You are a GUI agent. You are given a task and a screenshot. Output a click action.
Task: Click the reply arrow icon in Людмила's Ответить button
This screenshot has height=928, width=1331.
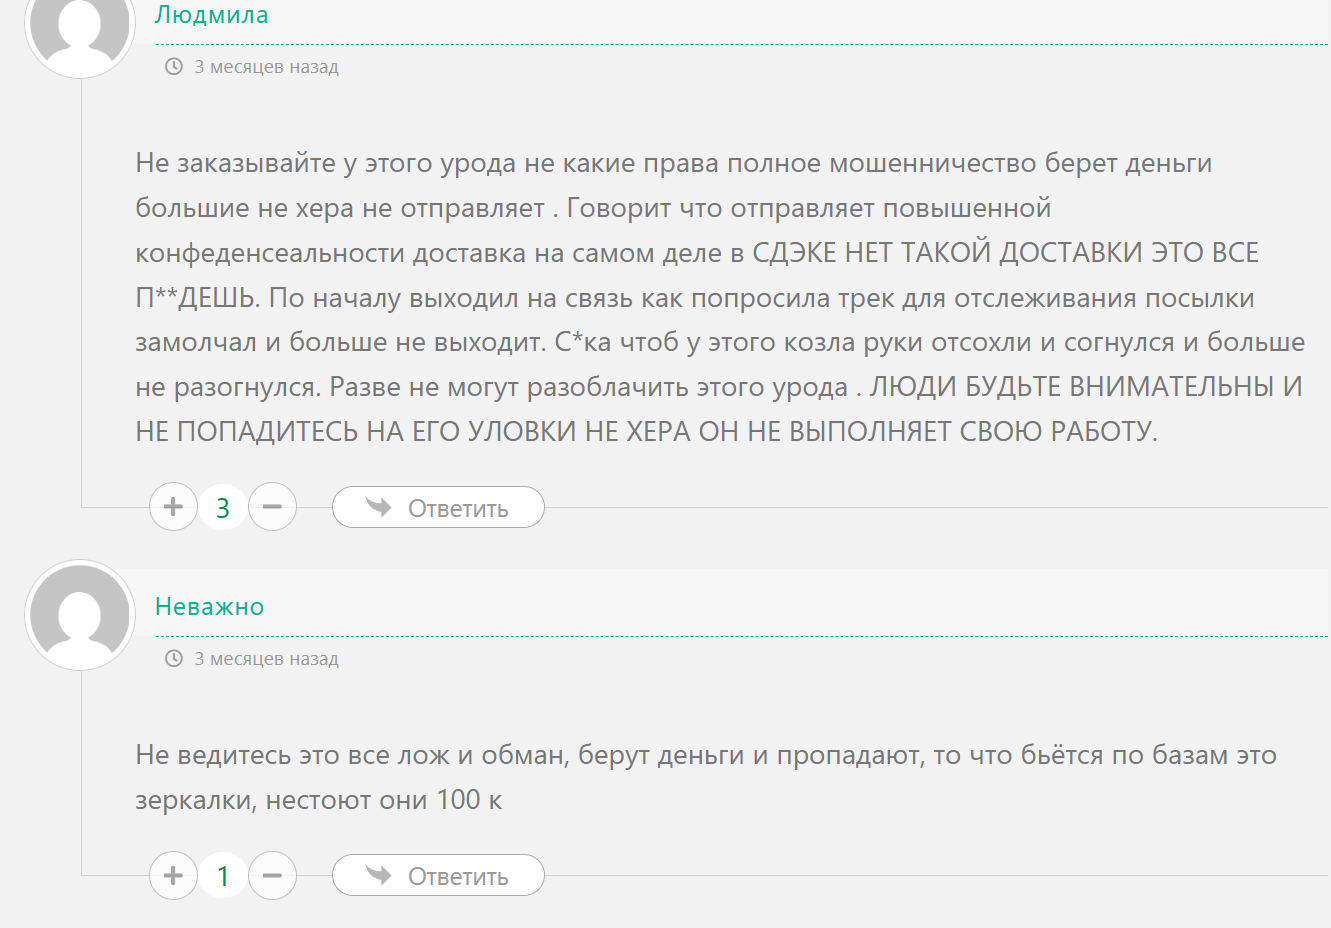click(x=377, y=507)
